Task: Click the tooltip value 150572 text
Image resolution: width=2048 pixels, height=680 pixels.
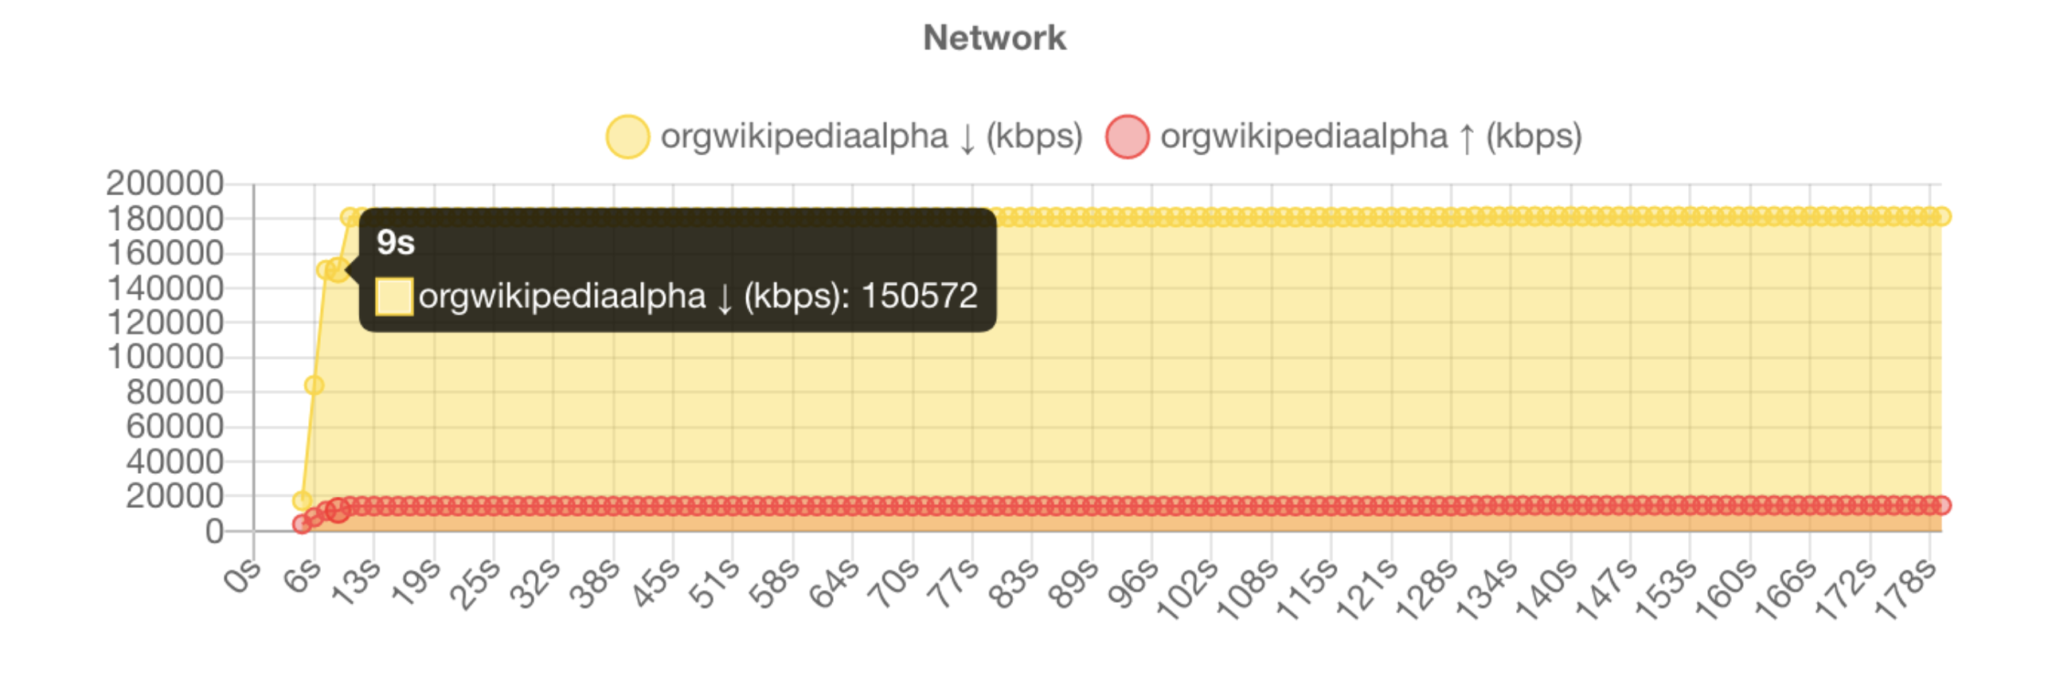Action: coord(919,296)
